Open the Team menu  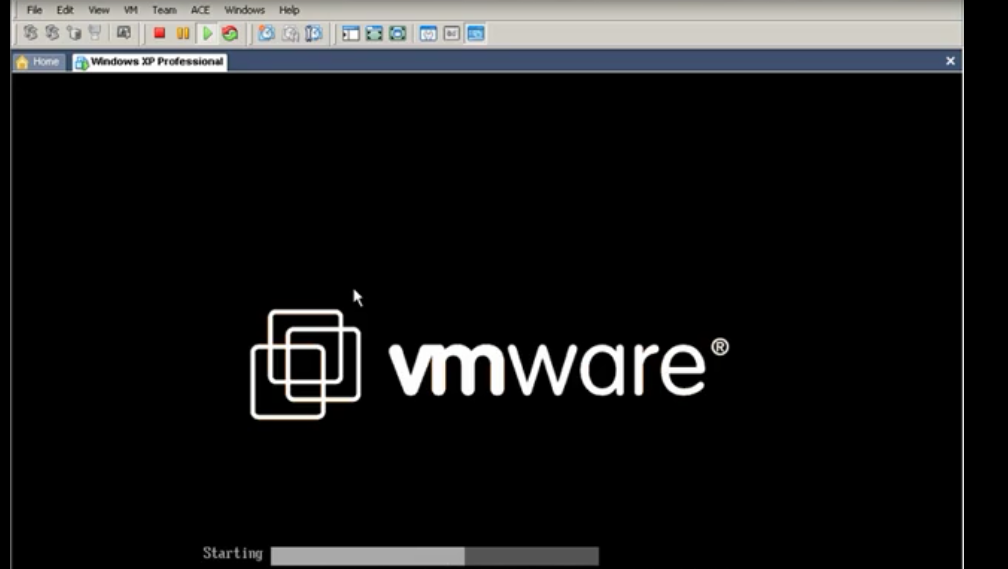164,10
